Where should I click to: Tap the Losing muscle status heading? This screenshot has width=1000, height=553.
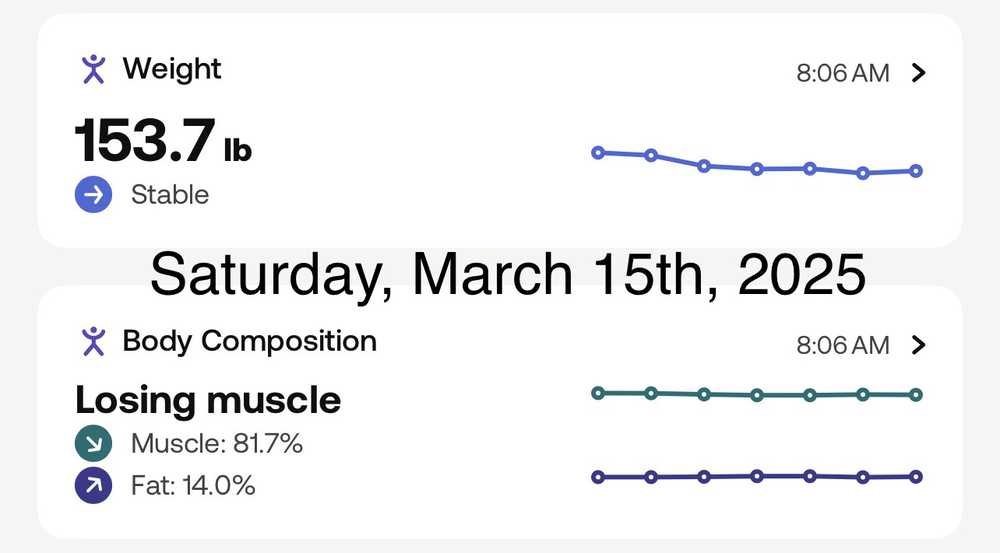click(x=208, y=400)
